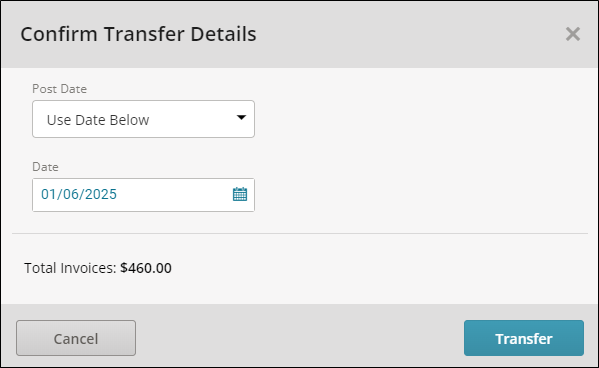
Task: Cancel the transfer
Action: (76, 338)
